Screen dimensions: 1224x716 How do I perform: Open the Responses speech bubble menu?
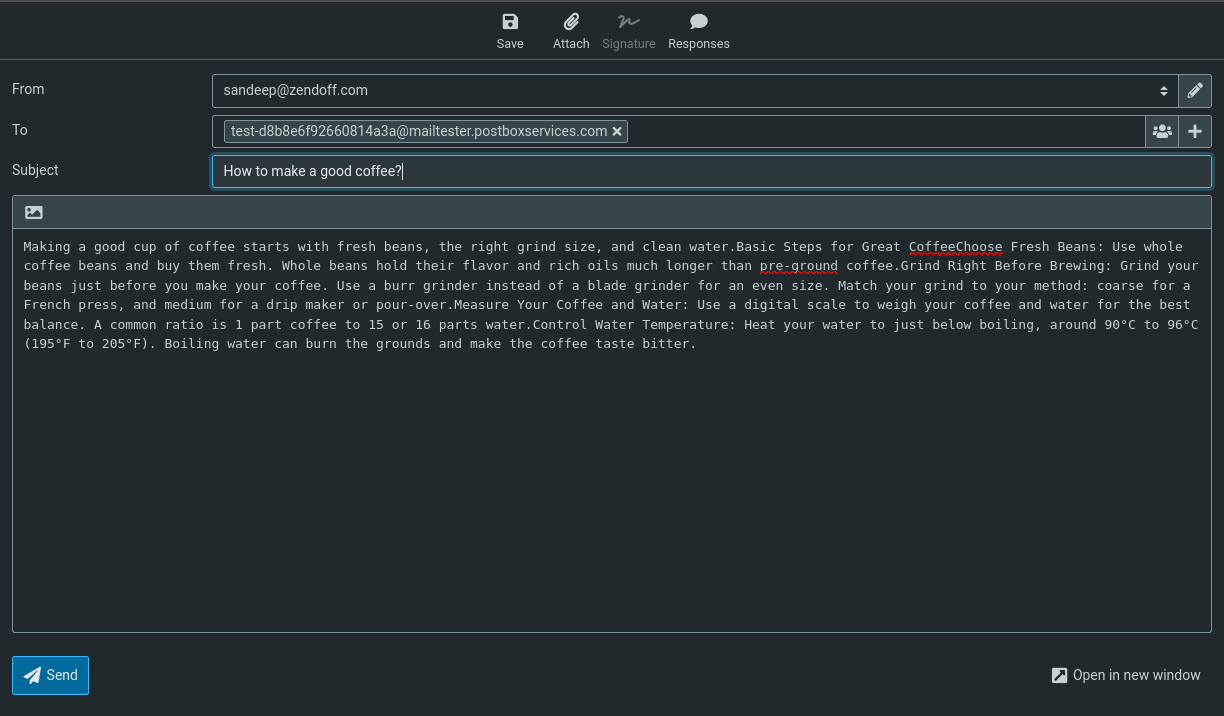(699, 31)
